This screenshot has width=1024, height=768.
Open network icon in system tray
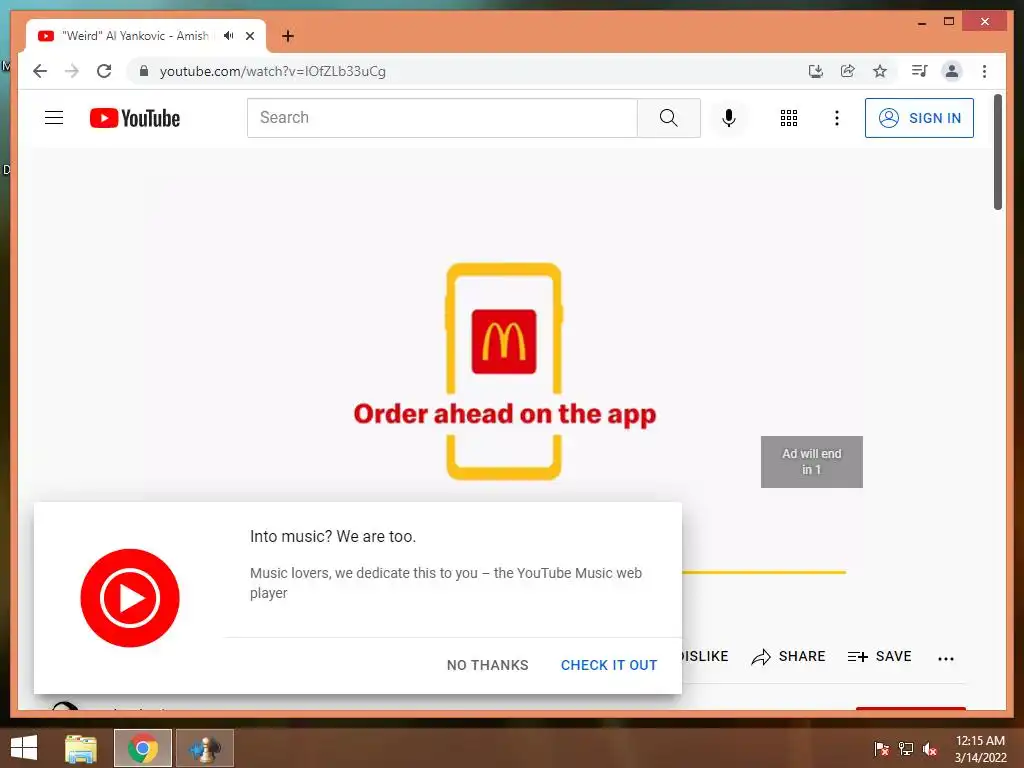[906, 749]
